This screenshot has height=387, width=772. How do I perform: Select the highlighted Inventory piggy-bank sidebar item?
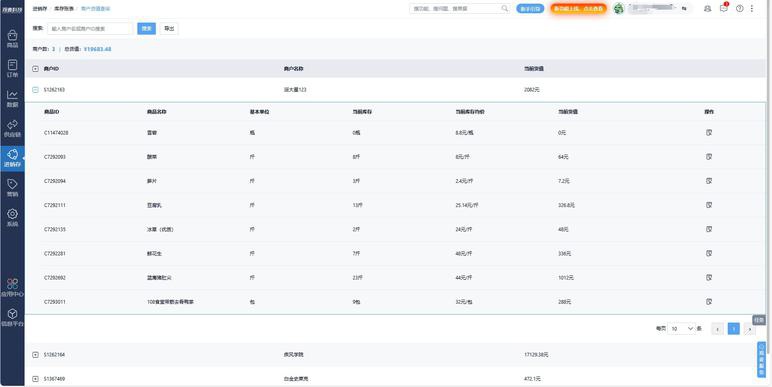[x=12, y=158]
